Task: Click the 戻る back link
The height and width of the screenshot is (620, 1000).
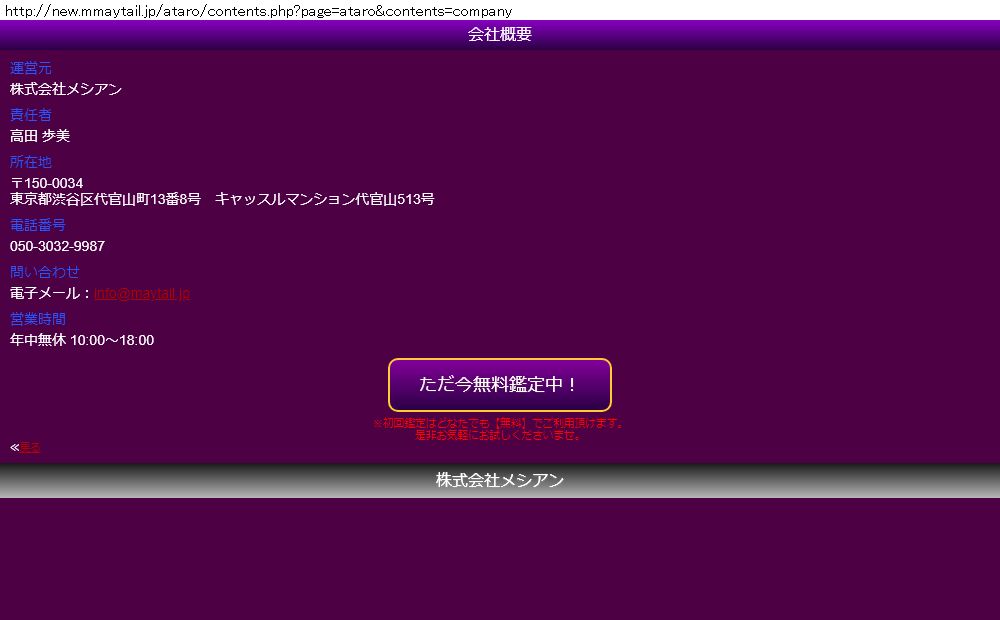Action: [30, 447]
